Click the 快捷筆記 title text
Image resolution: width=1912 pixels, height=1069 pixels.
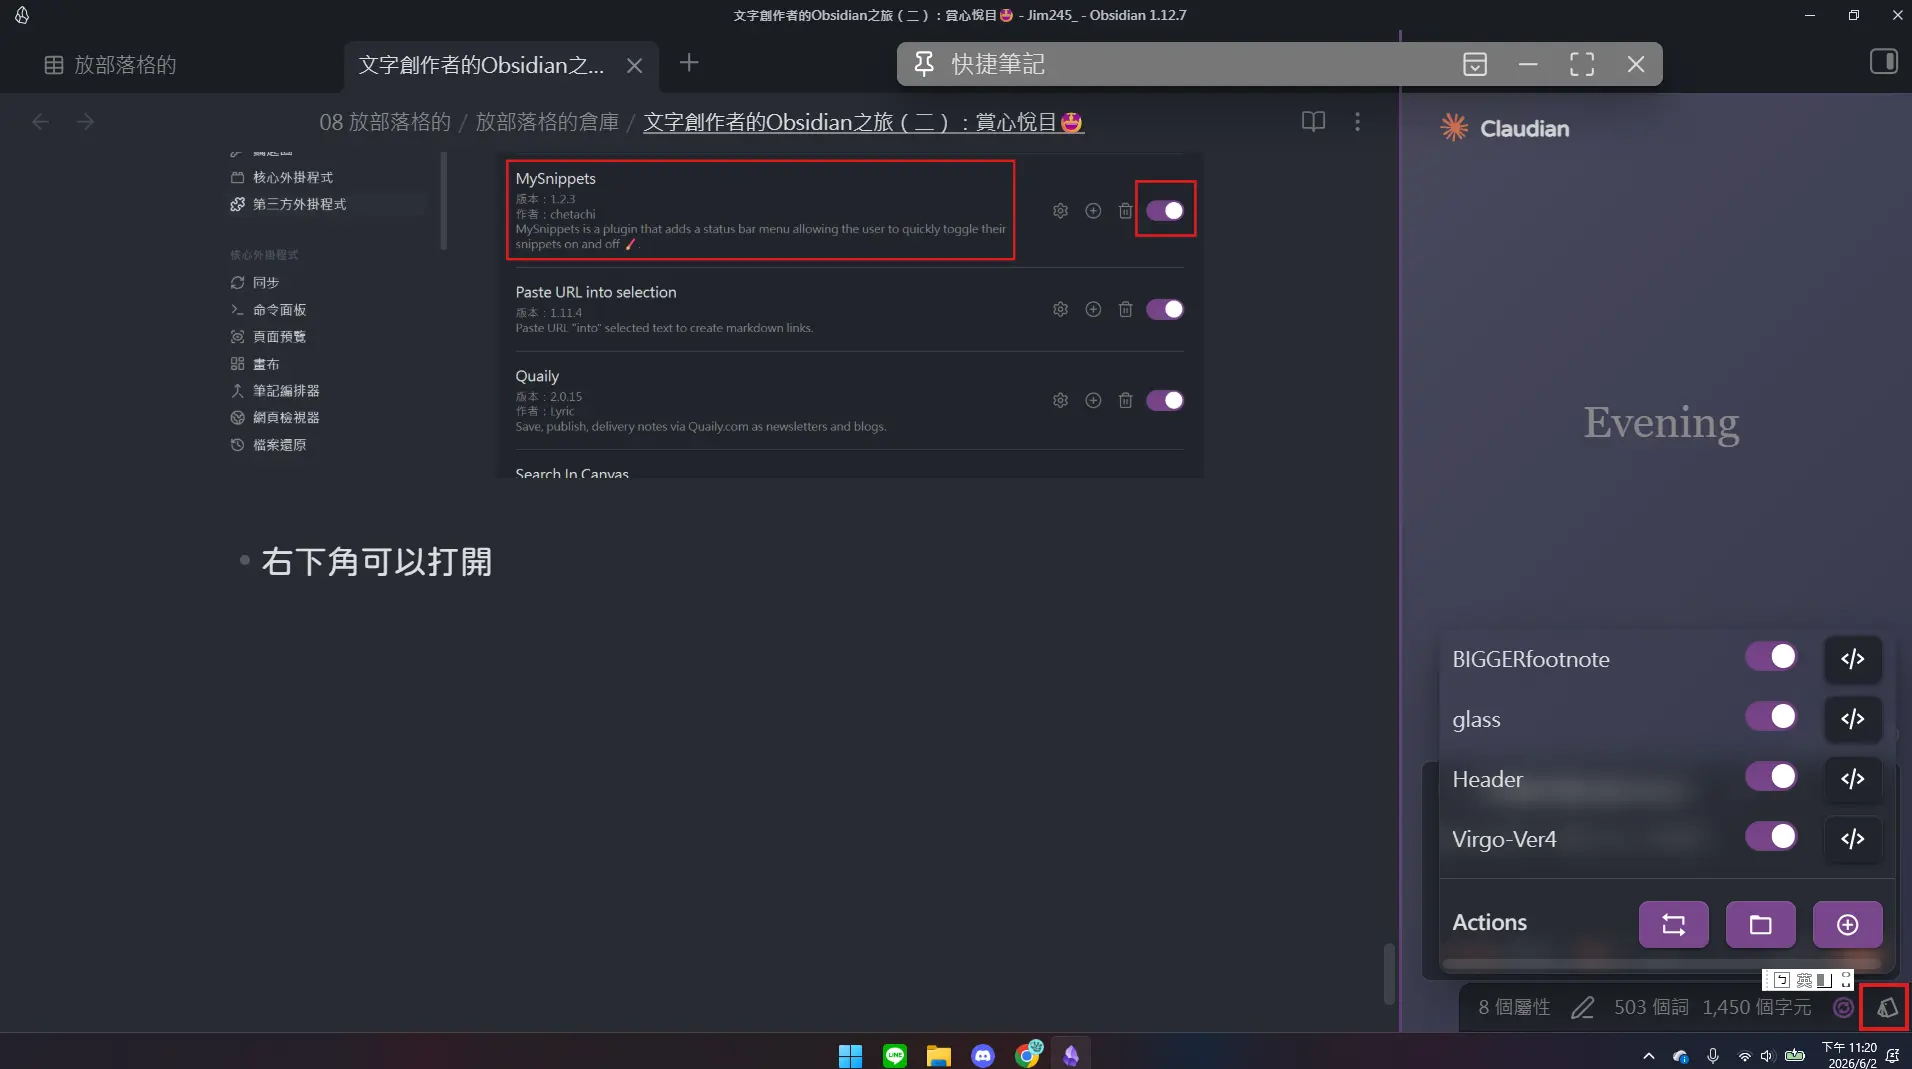tap(998, 64)
